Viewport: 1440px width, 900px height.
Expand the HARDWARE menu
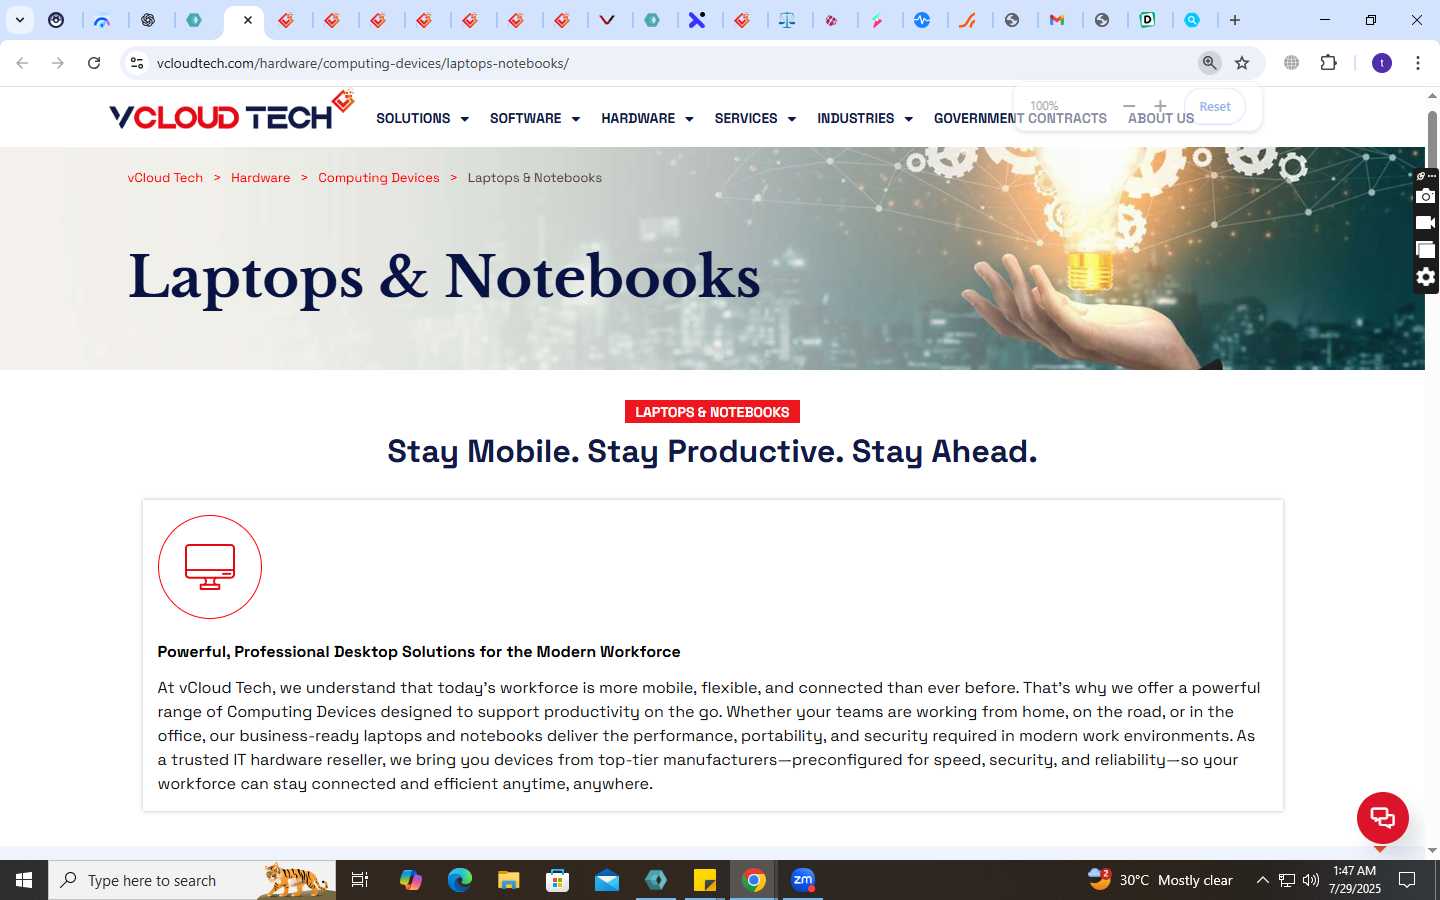(647, 118)
